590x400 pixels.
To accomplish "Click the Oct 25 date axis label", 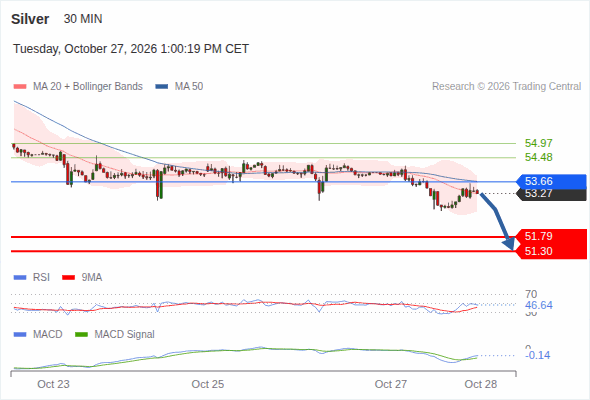I will (x=207, y=384).
